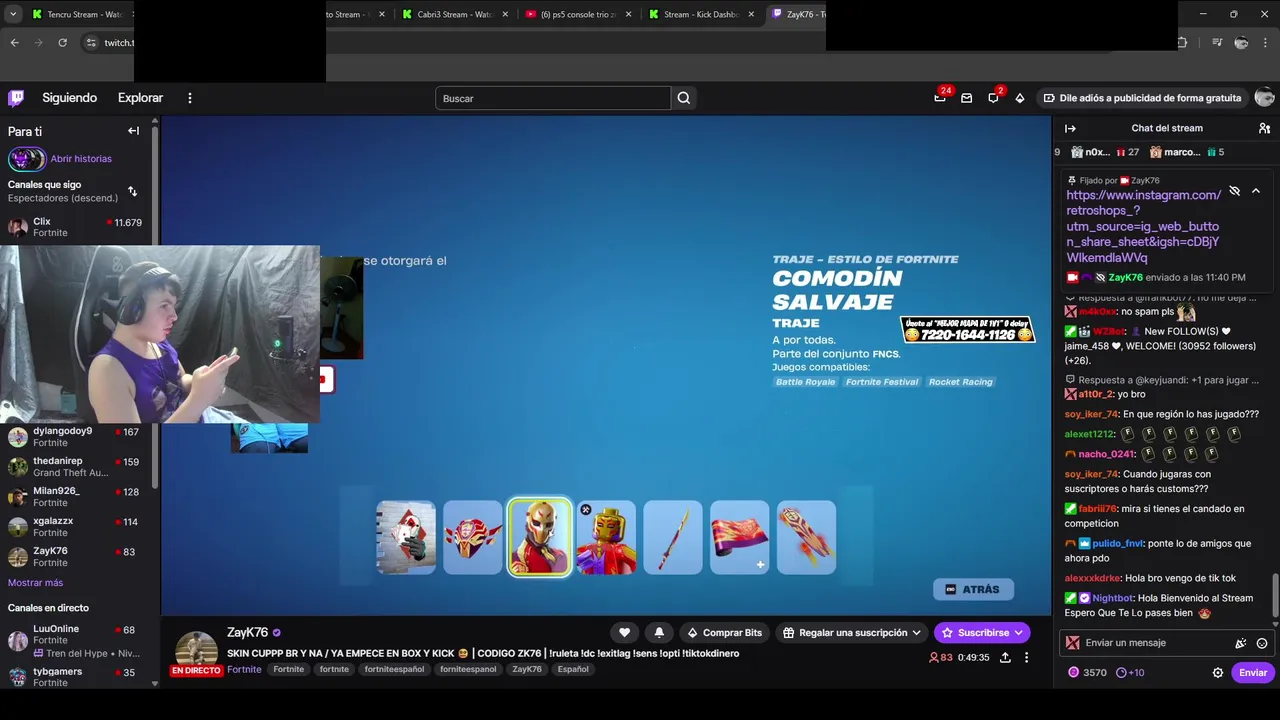Click Nightbot username in chat
1280x720 pixels.
[1113, 598]
